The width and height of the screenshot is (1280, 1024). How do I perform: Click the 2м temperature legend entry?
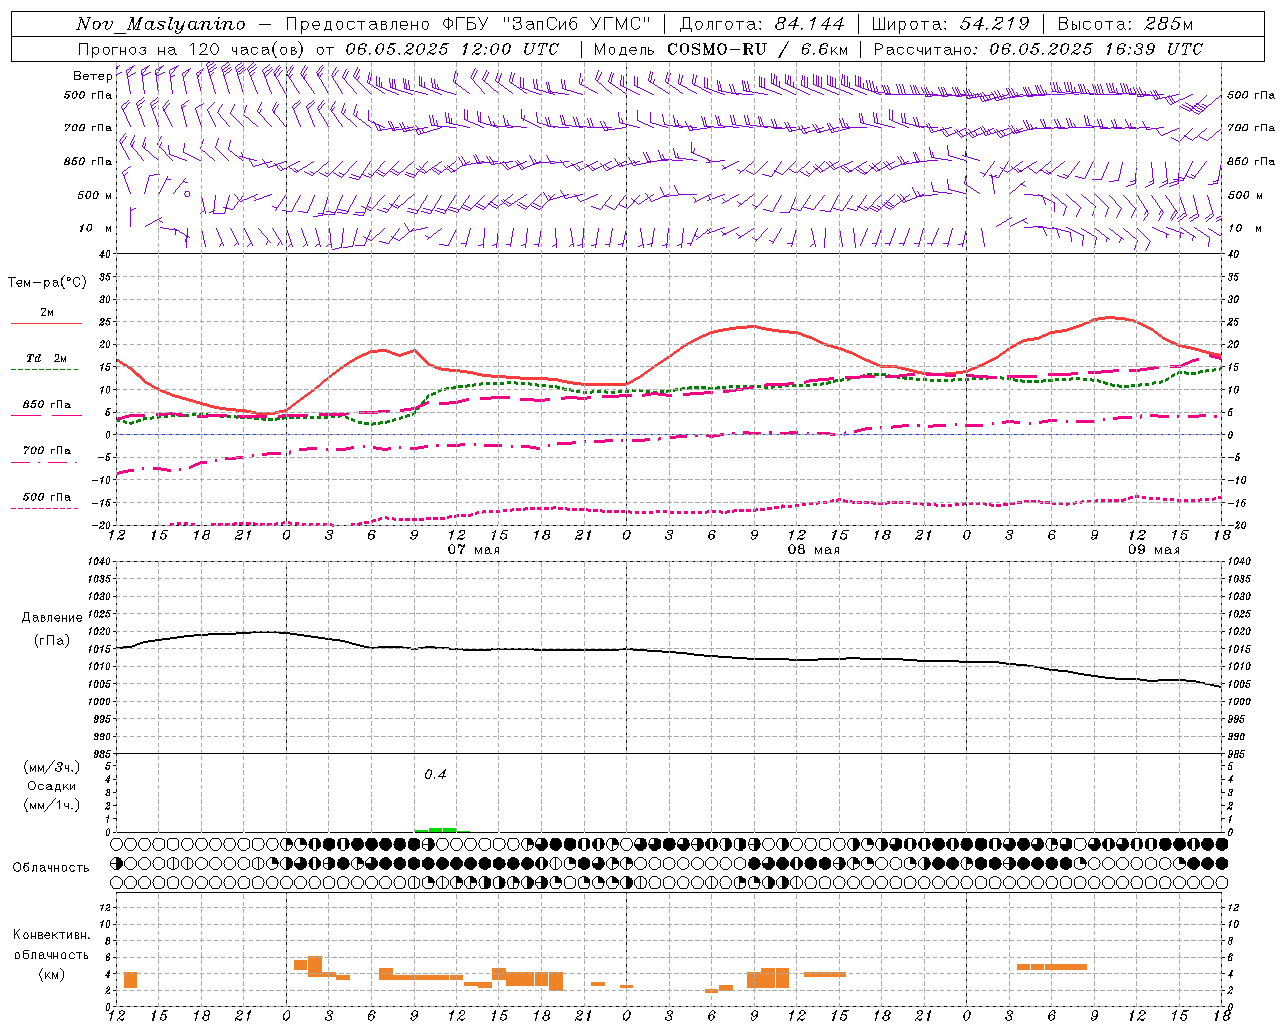tap(47, 312)
